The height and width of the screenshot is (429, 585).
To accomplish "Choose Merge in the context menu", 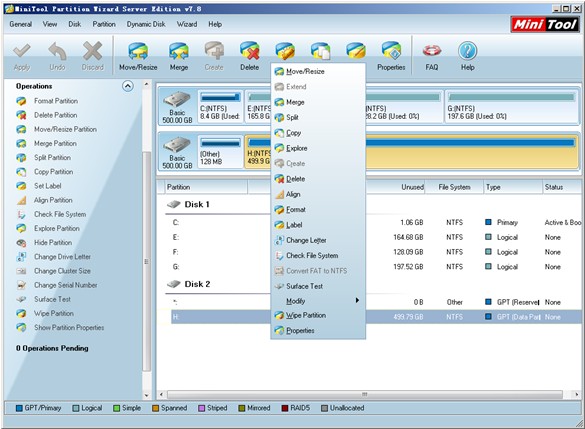I will point(318,102).
